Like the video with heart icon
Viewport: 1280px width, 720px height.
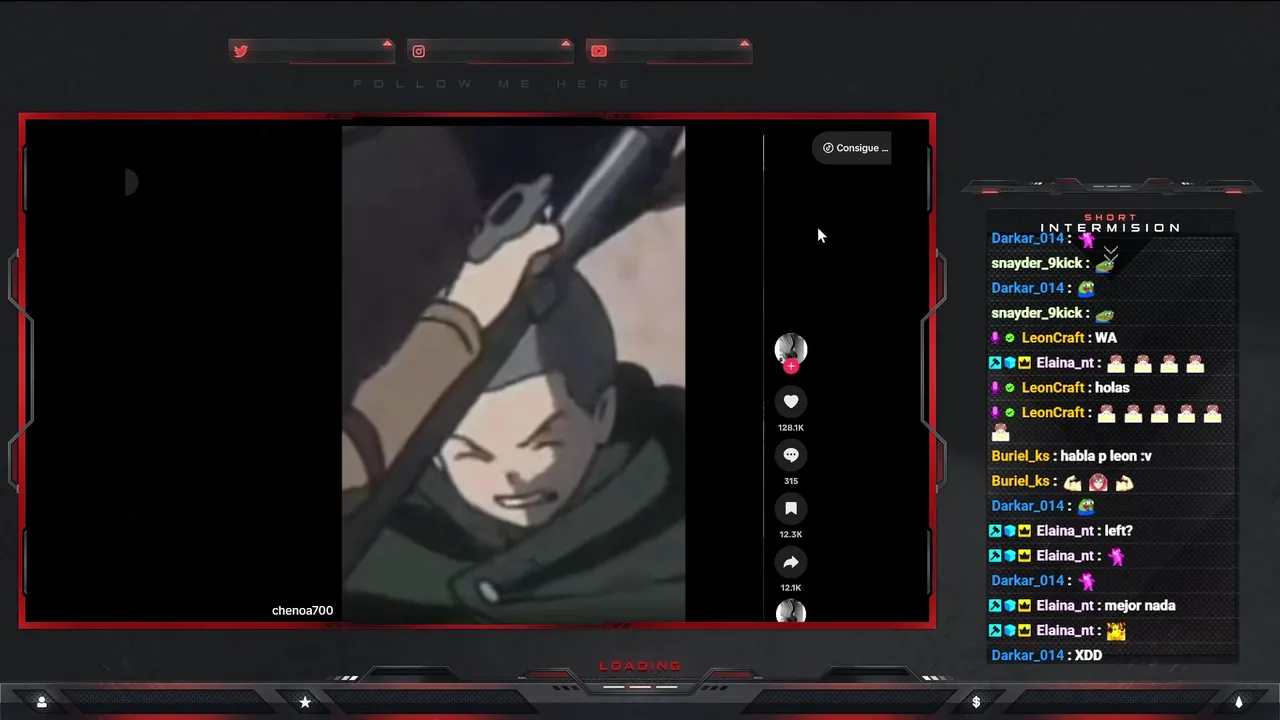(791, 401)
